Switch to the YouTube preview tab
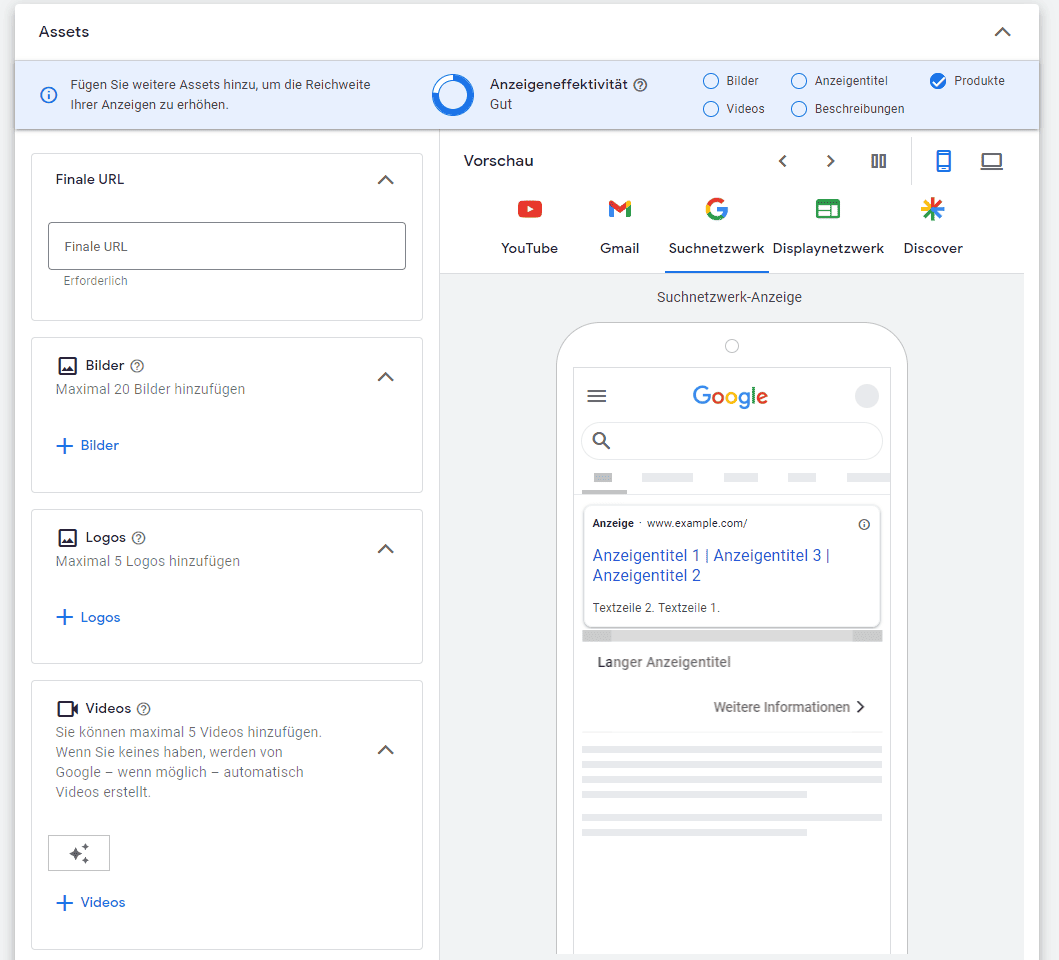 pos(530,227)
